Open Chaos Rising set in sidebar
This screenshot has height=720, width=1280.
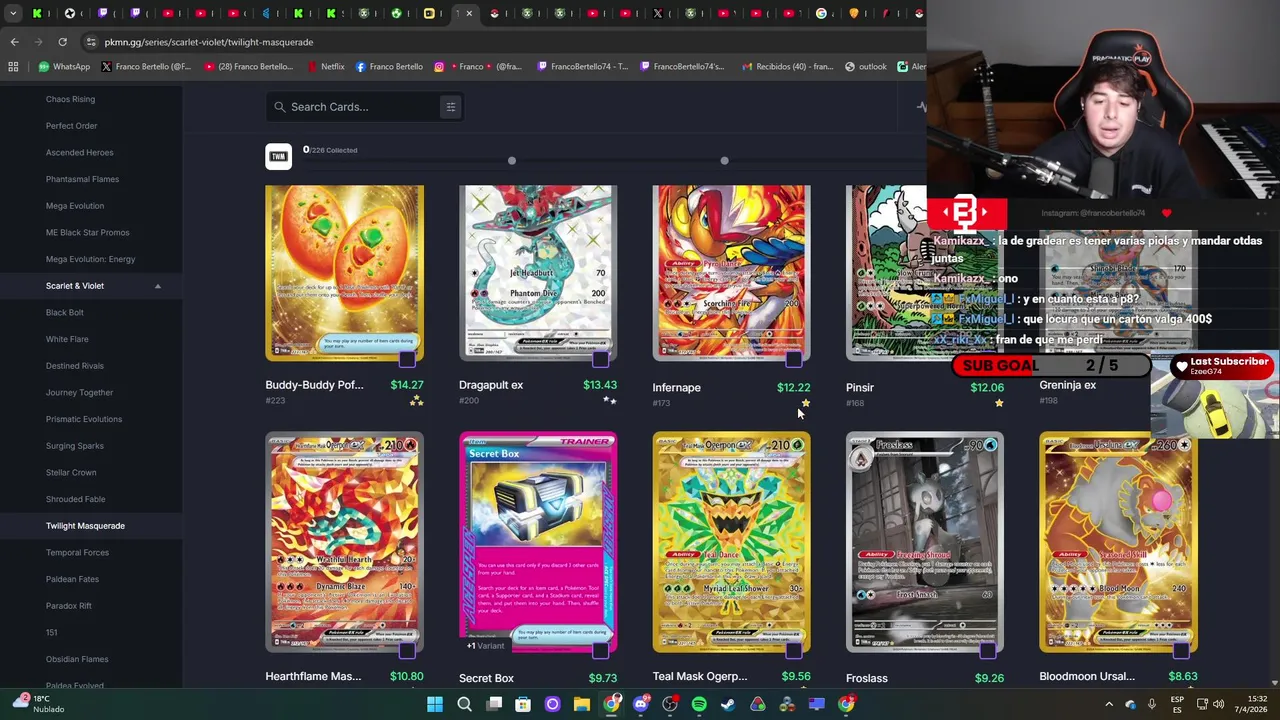tap(70, 99)
